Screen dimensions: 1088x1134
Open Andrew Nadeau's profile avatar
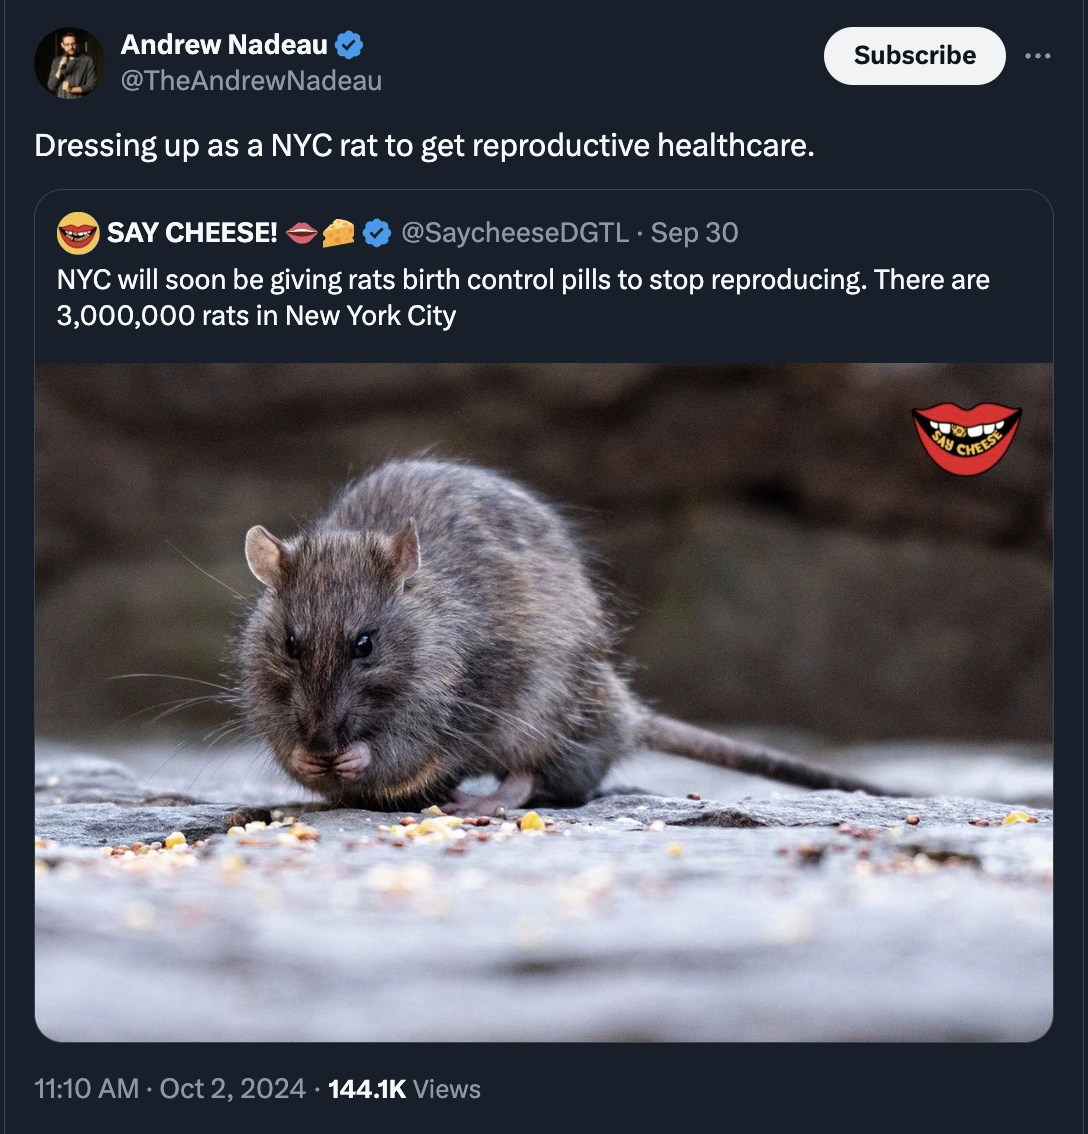coord(69,62)
